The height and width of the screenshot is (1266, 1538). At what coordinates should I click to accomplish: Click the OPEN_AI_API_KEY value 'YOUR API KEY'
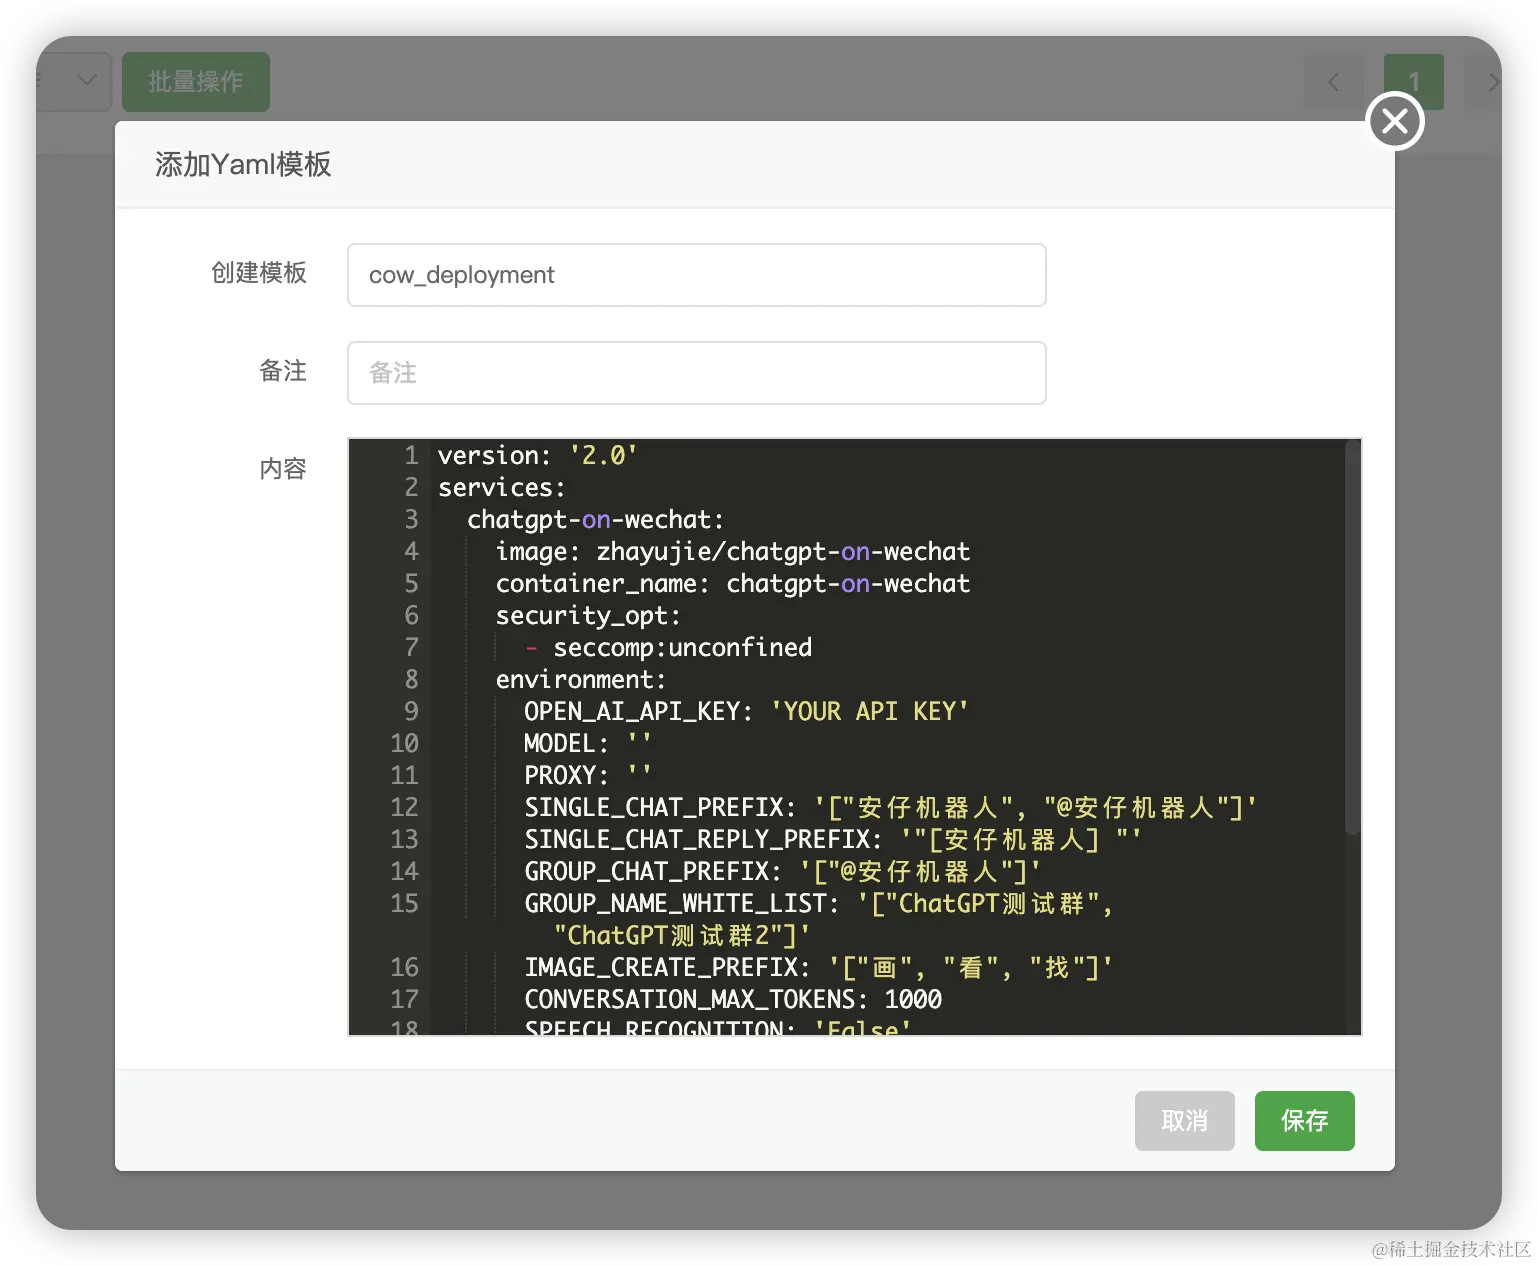[x=869, y=712]
